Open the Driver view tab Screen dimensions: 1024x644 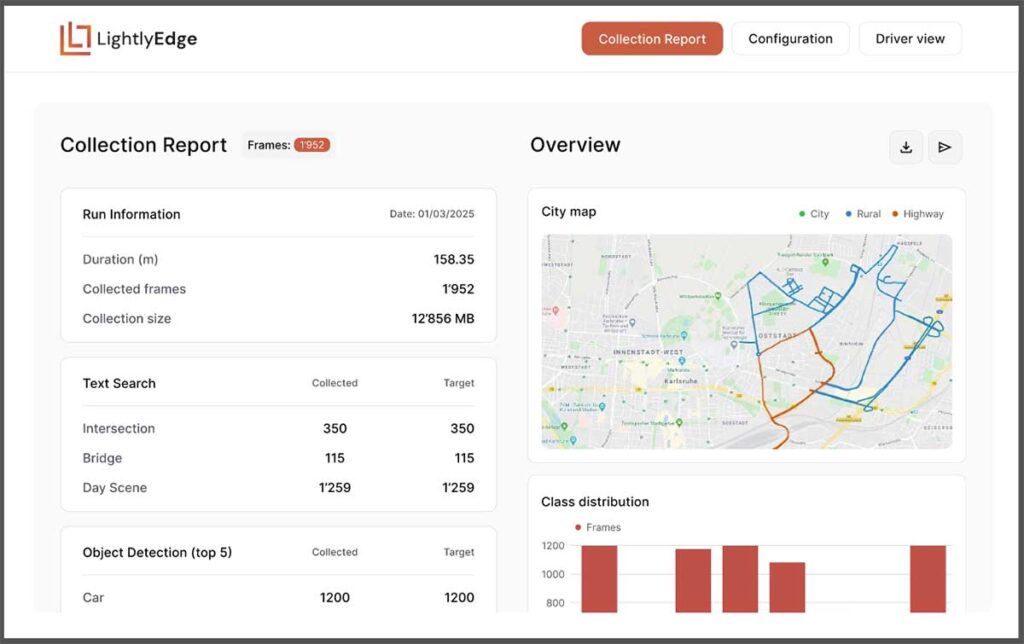click(x=910, y=39)
